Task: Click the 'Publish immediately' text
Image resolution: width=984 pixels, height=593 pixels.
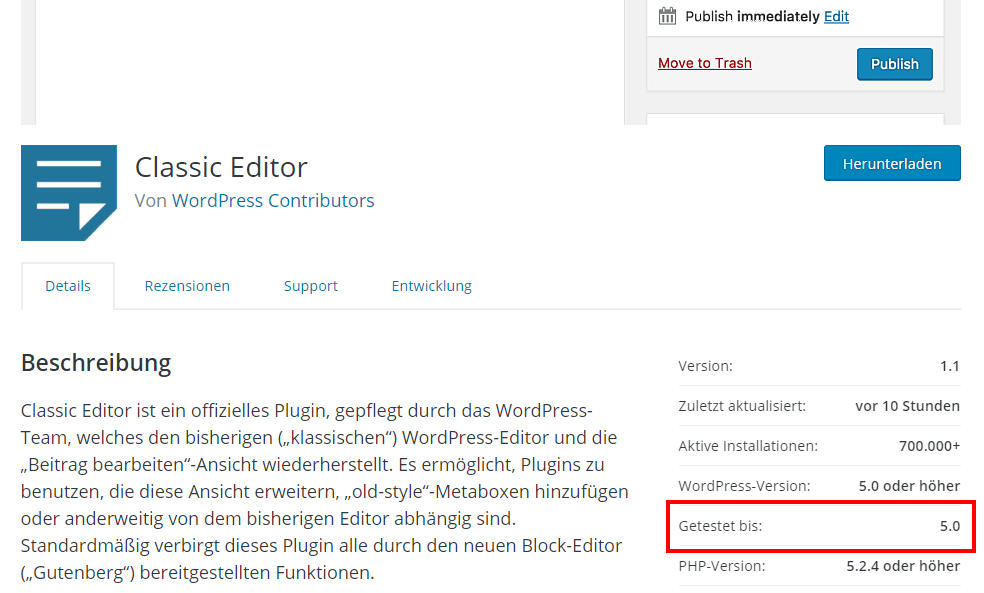Action: 752,16
